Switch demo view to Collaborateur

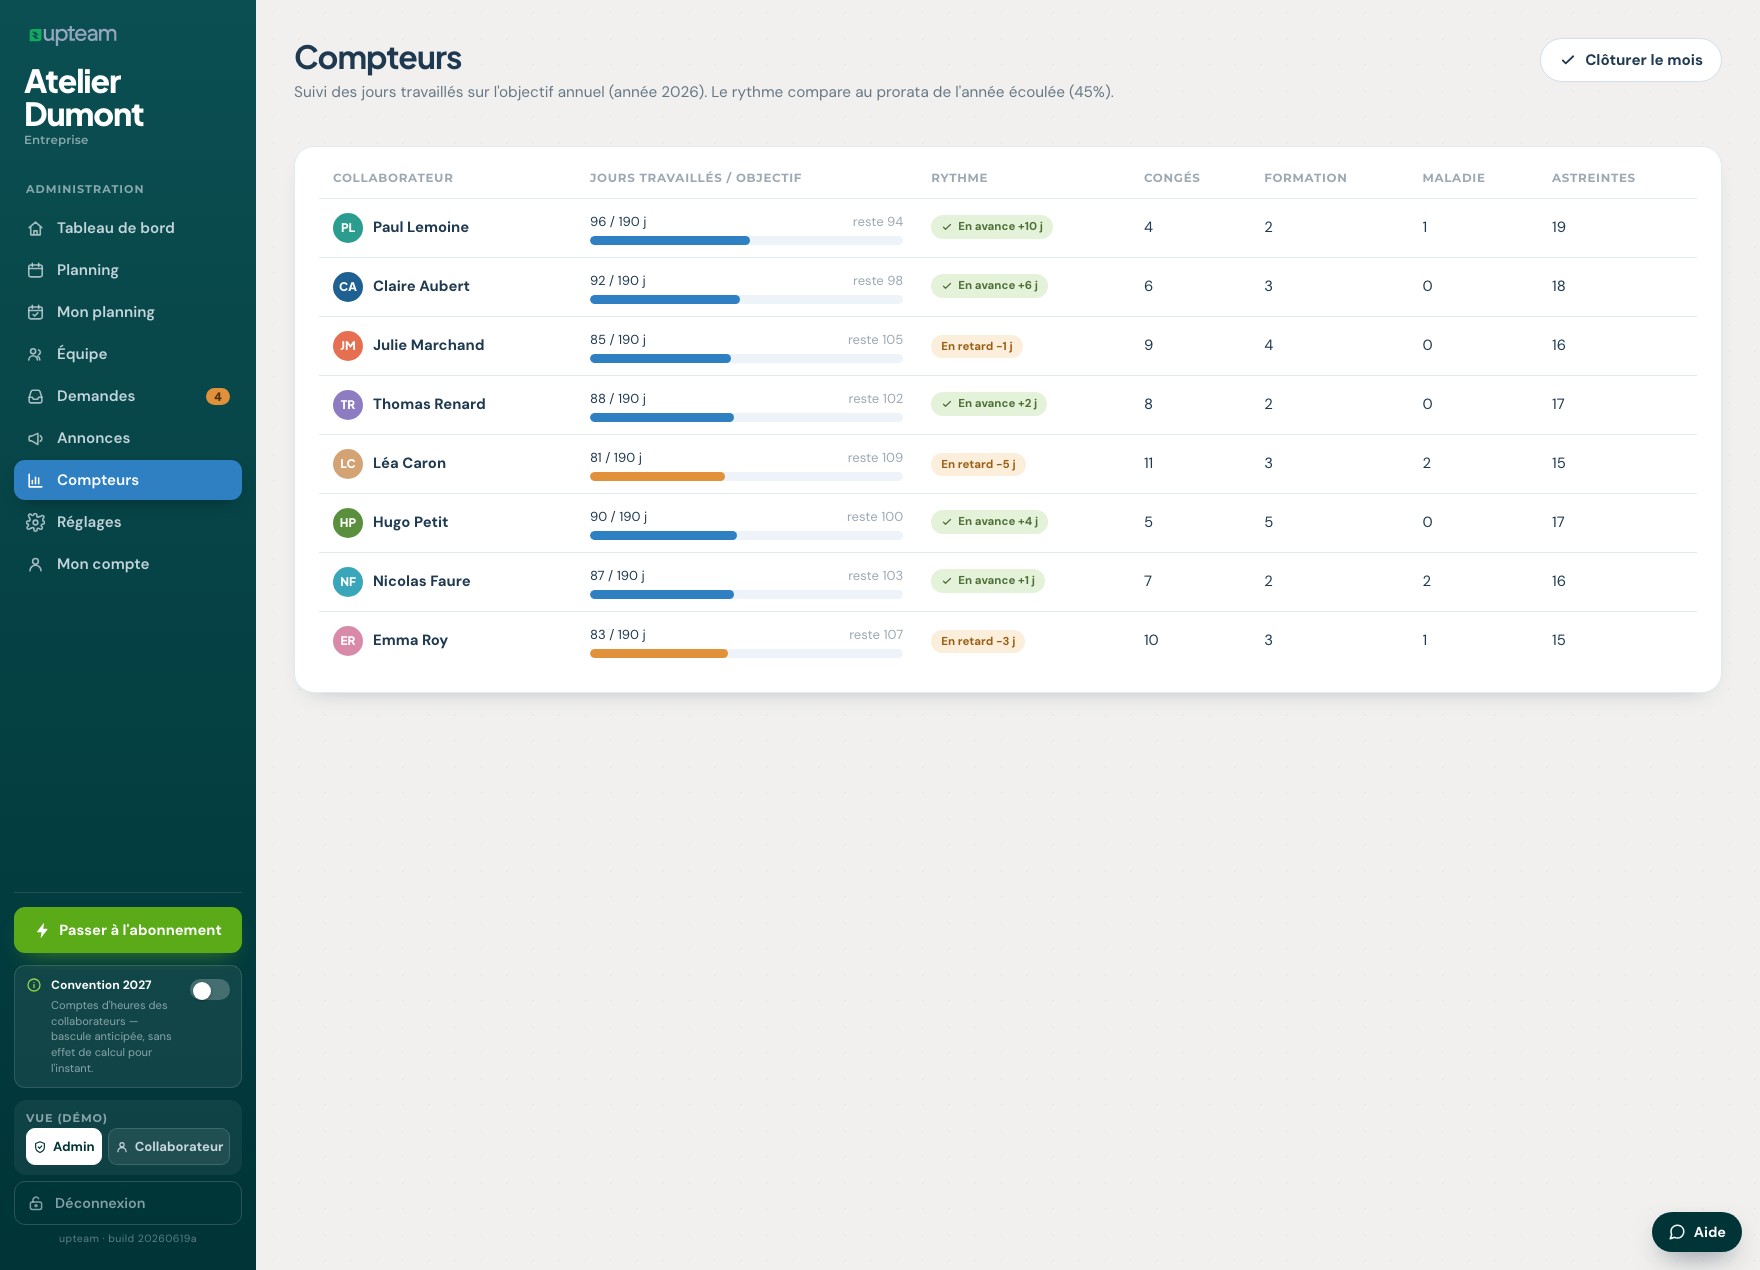[169, 1147]
